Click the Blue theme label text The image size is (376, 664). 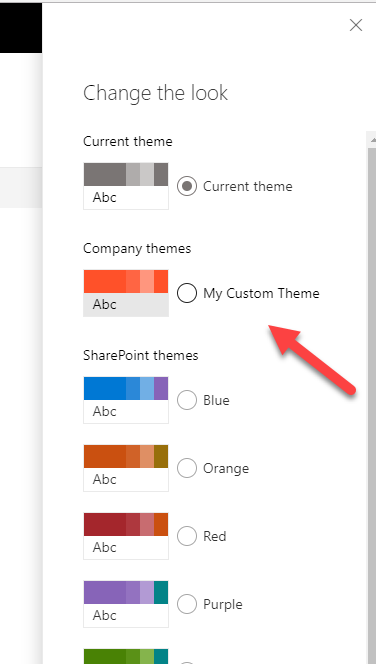(x=216, y=400)
